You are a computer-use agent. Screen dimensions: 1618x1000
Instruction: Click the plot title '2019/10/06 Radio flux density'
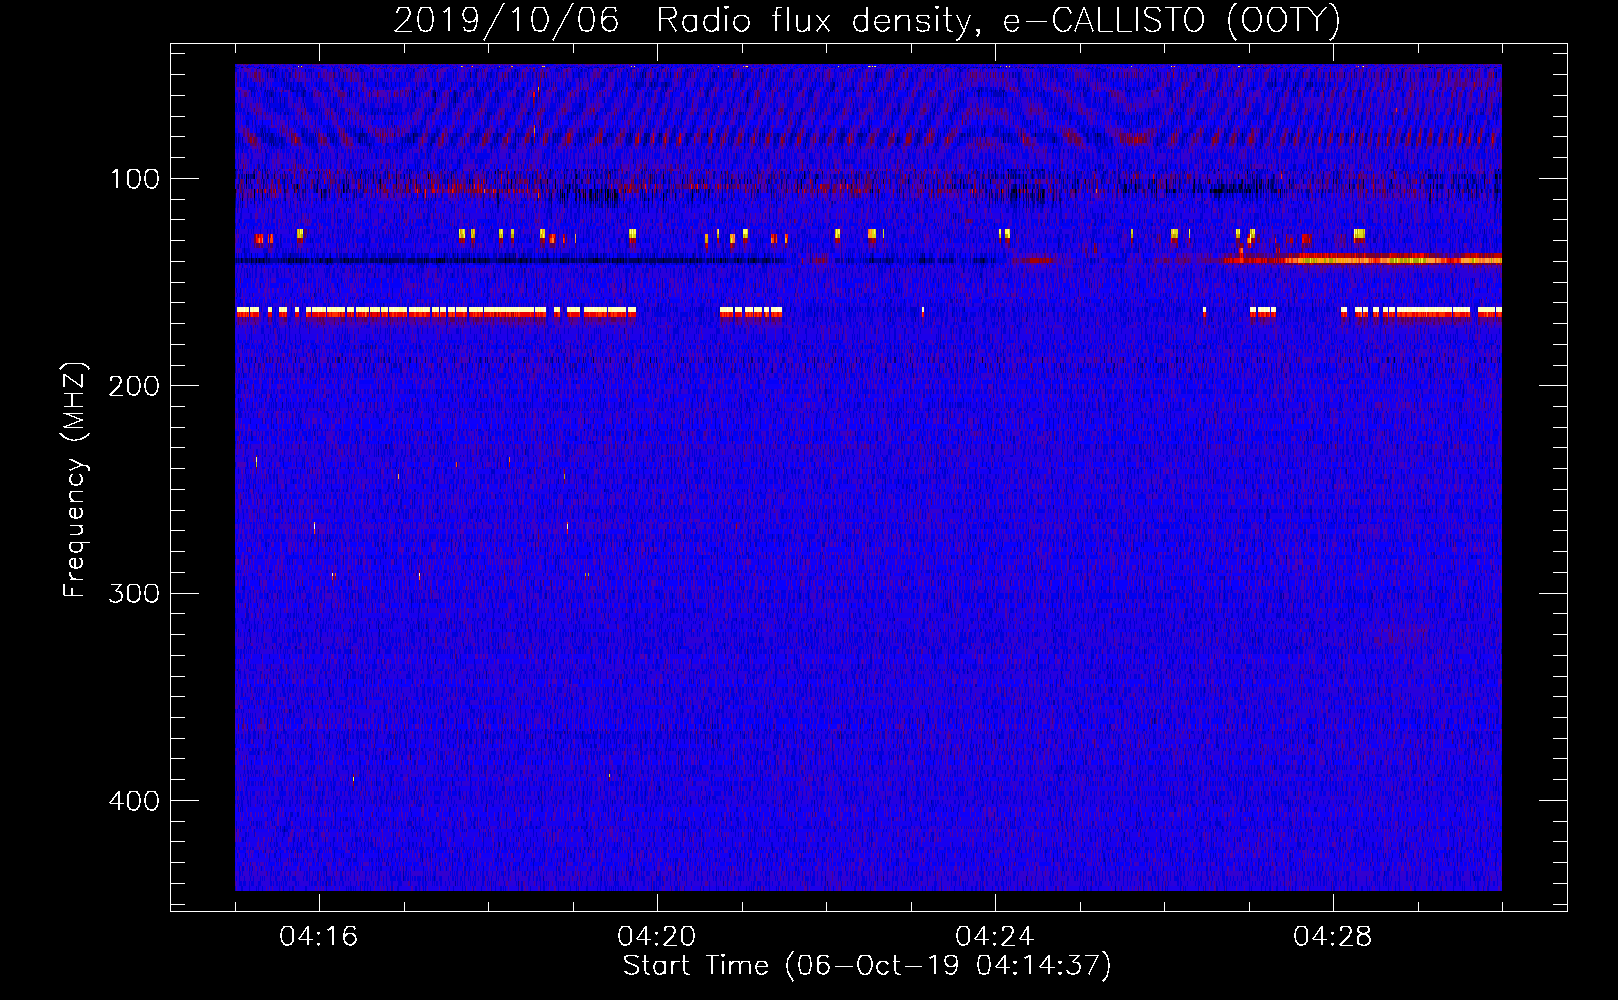coord(867,20)
